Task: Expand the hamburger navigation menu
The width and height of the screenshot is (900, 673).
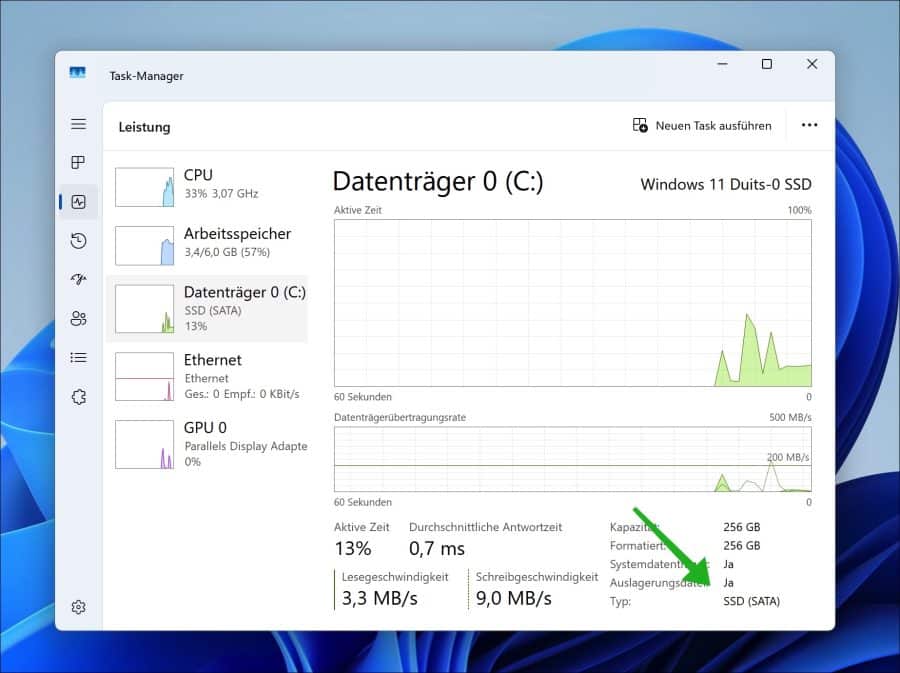Action: [78, 124]
